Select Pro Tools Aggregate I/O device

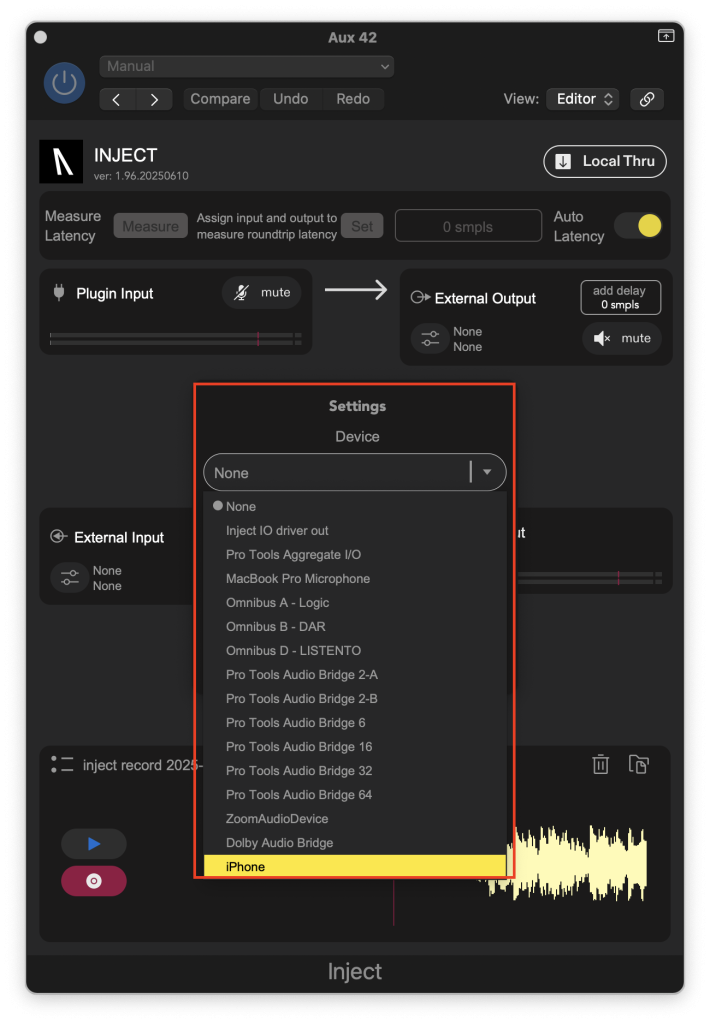[355, 554]
